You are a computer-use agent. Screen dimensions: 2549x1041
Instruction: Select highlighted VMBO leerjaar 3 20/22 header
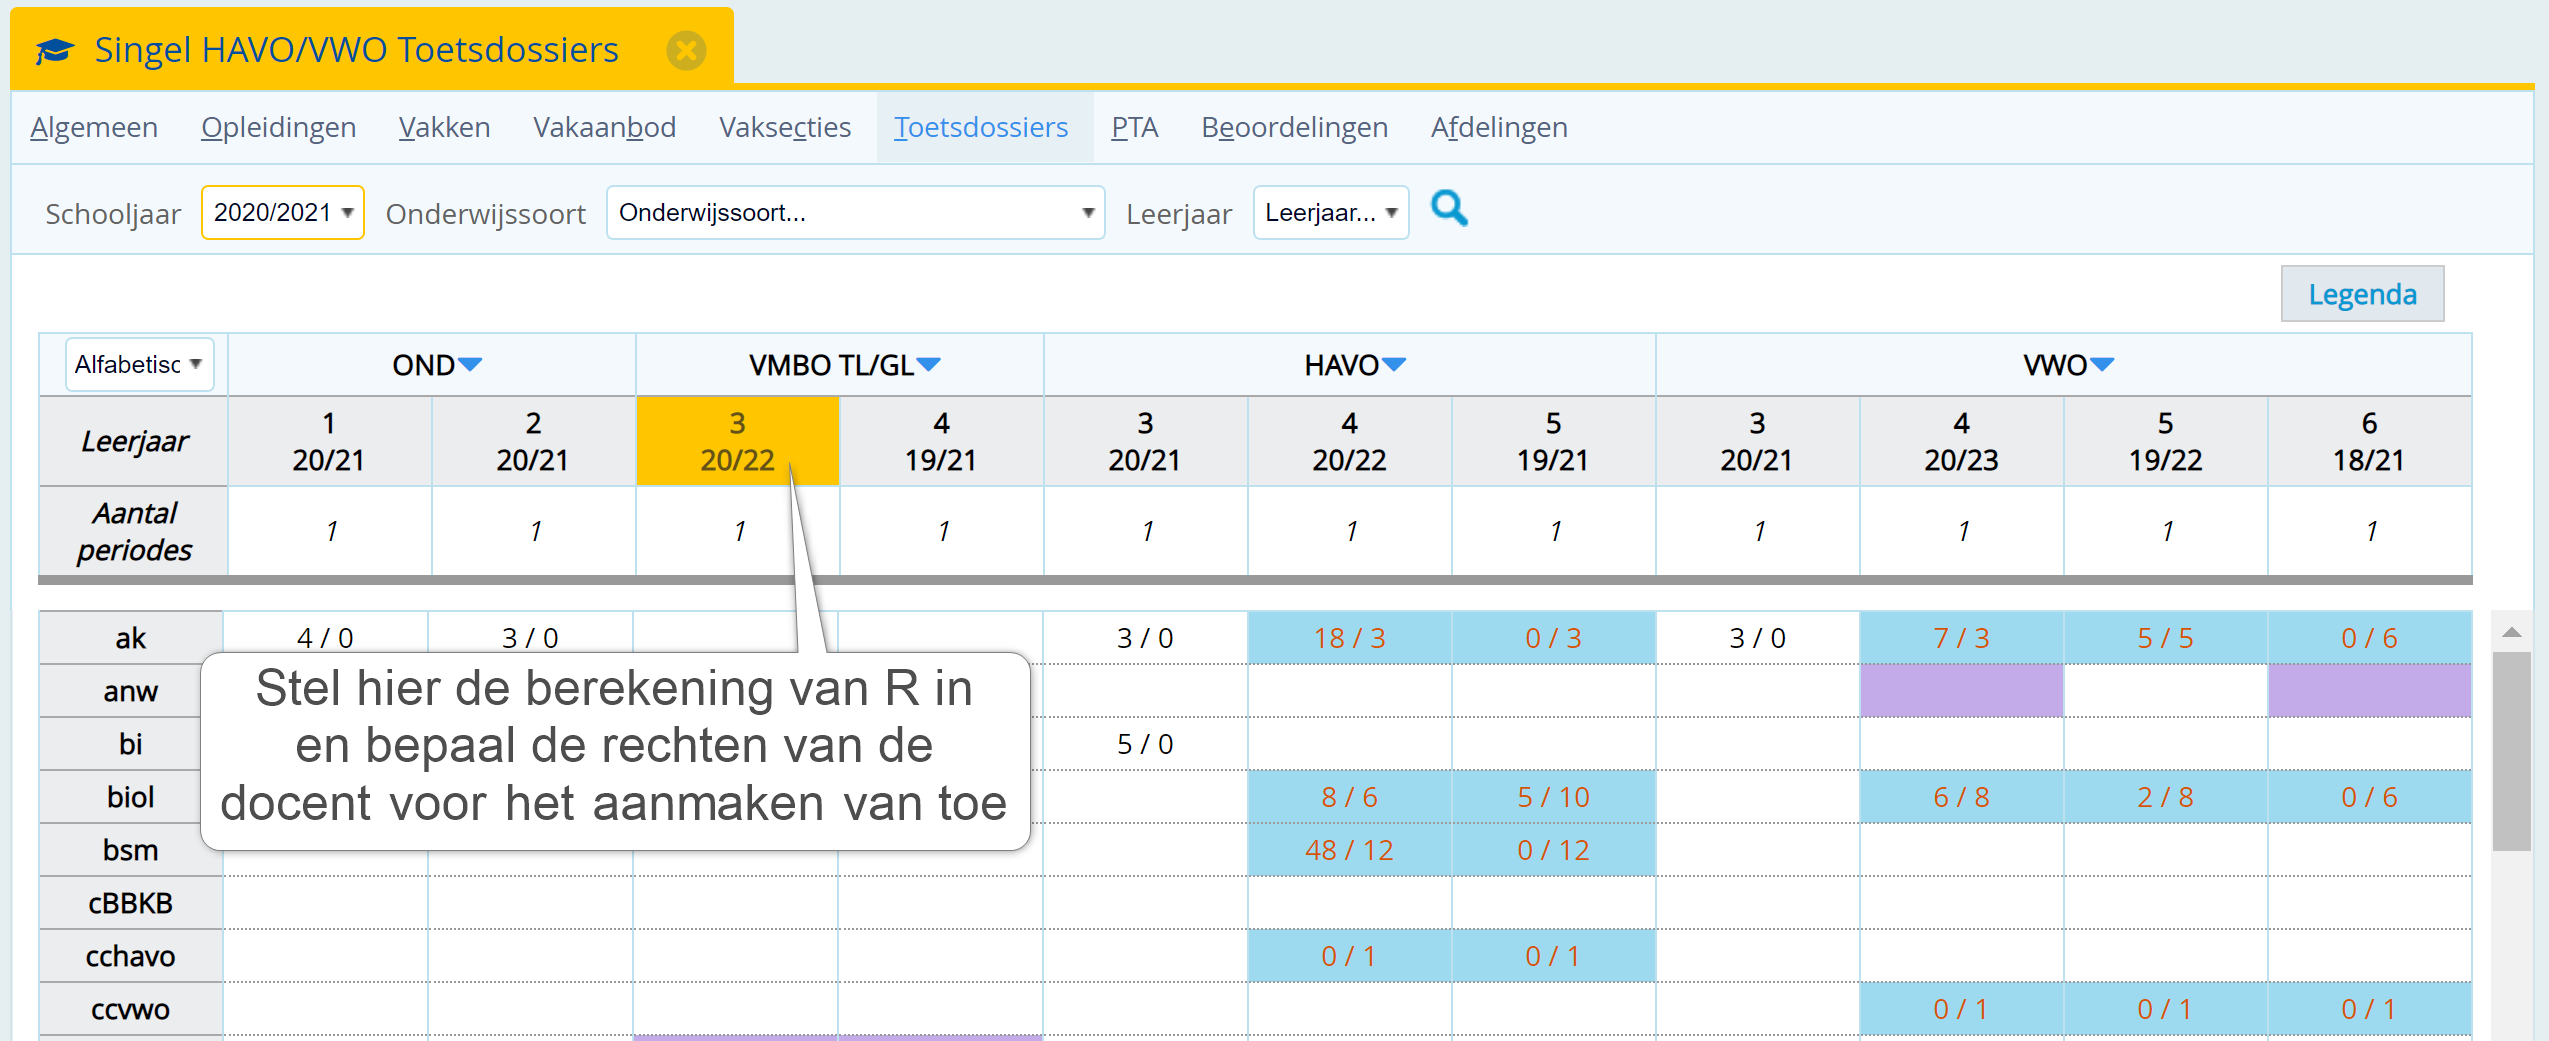[737, 441]
